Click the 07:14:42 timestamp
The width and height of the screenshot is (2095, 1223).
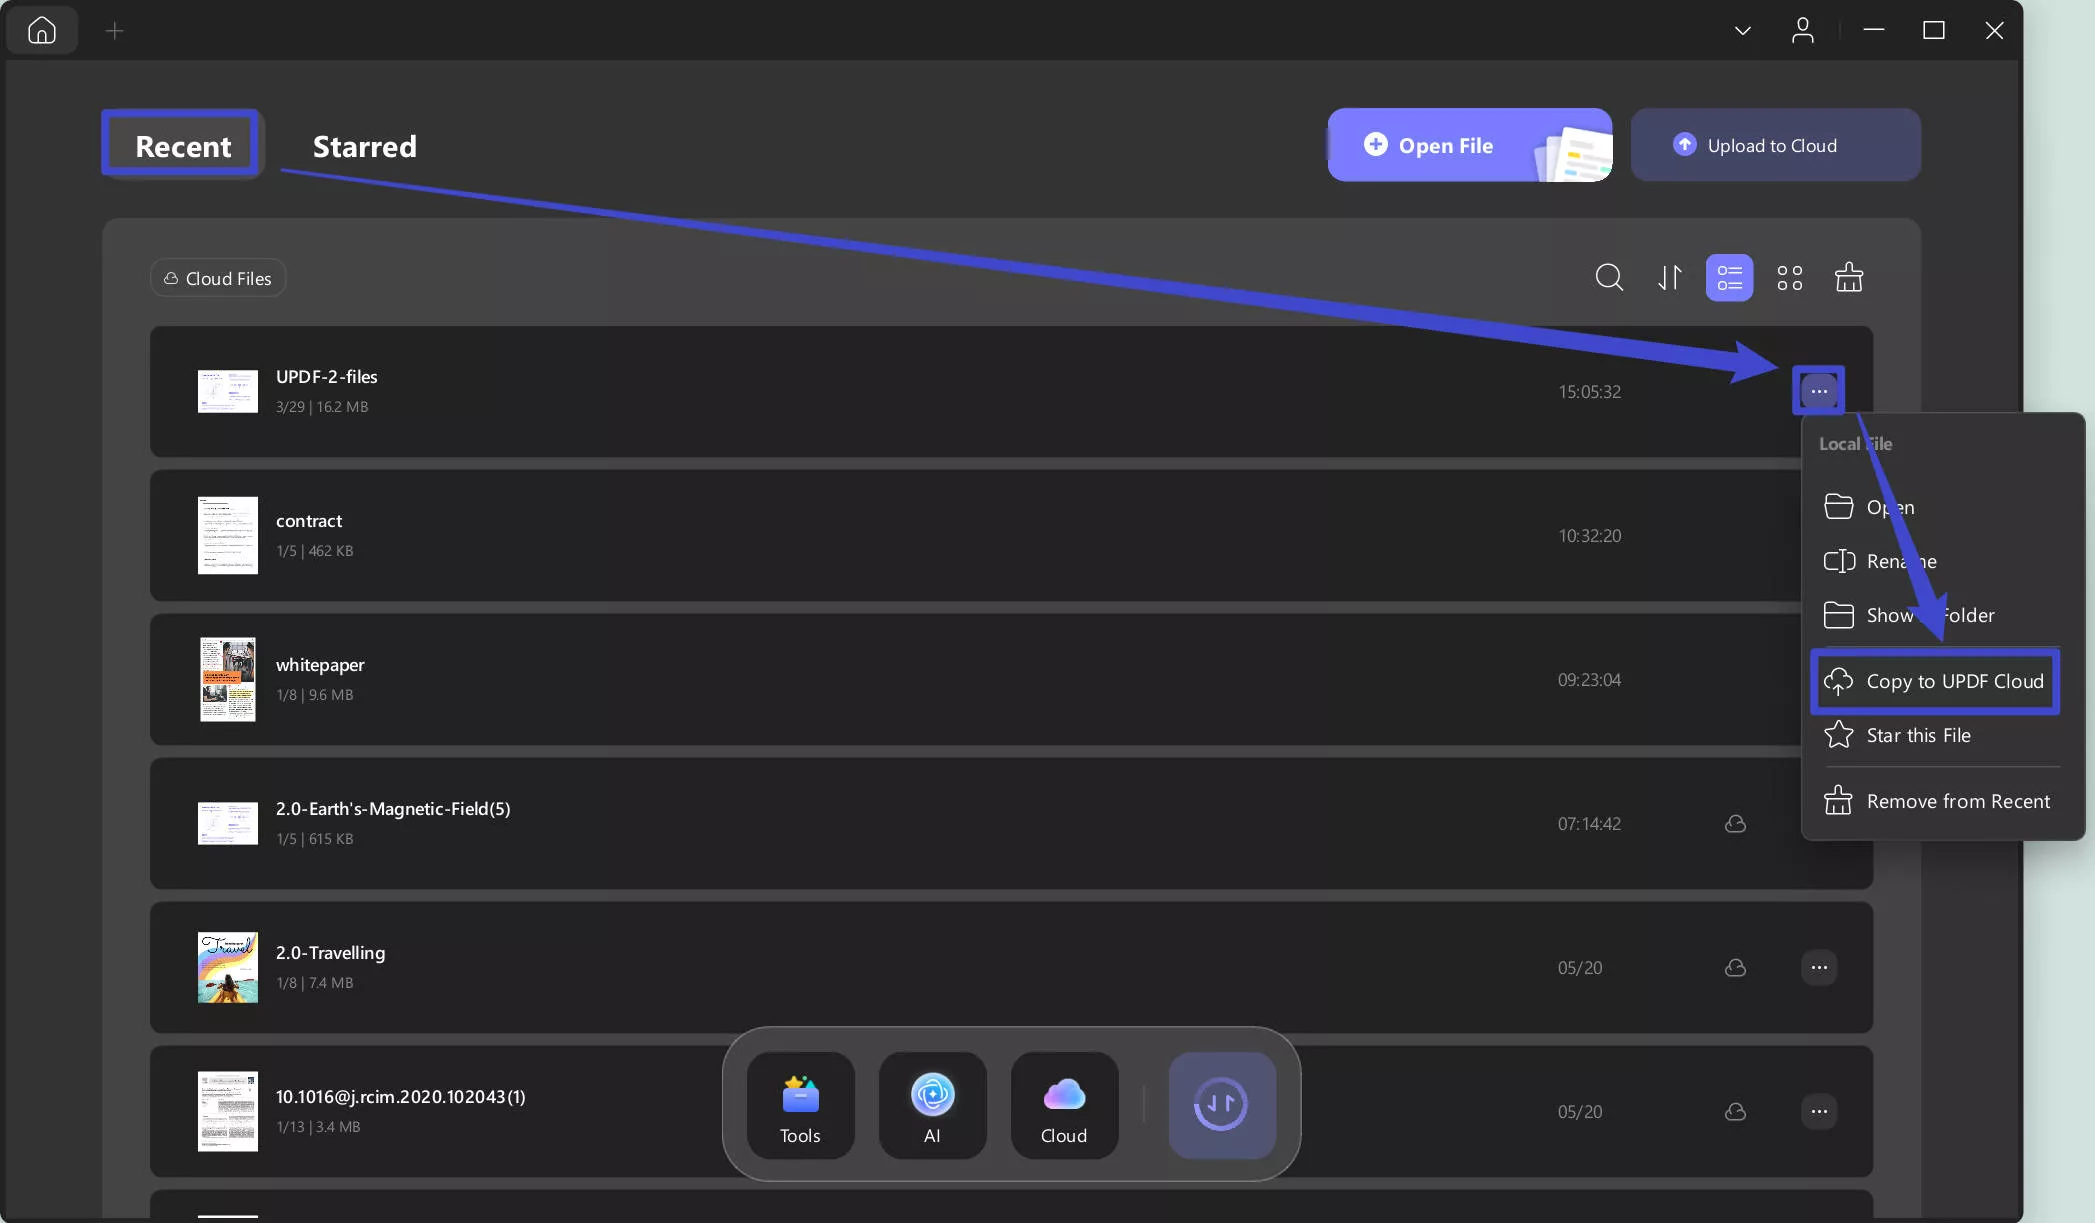1589,823
